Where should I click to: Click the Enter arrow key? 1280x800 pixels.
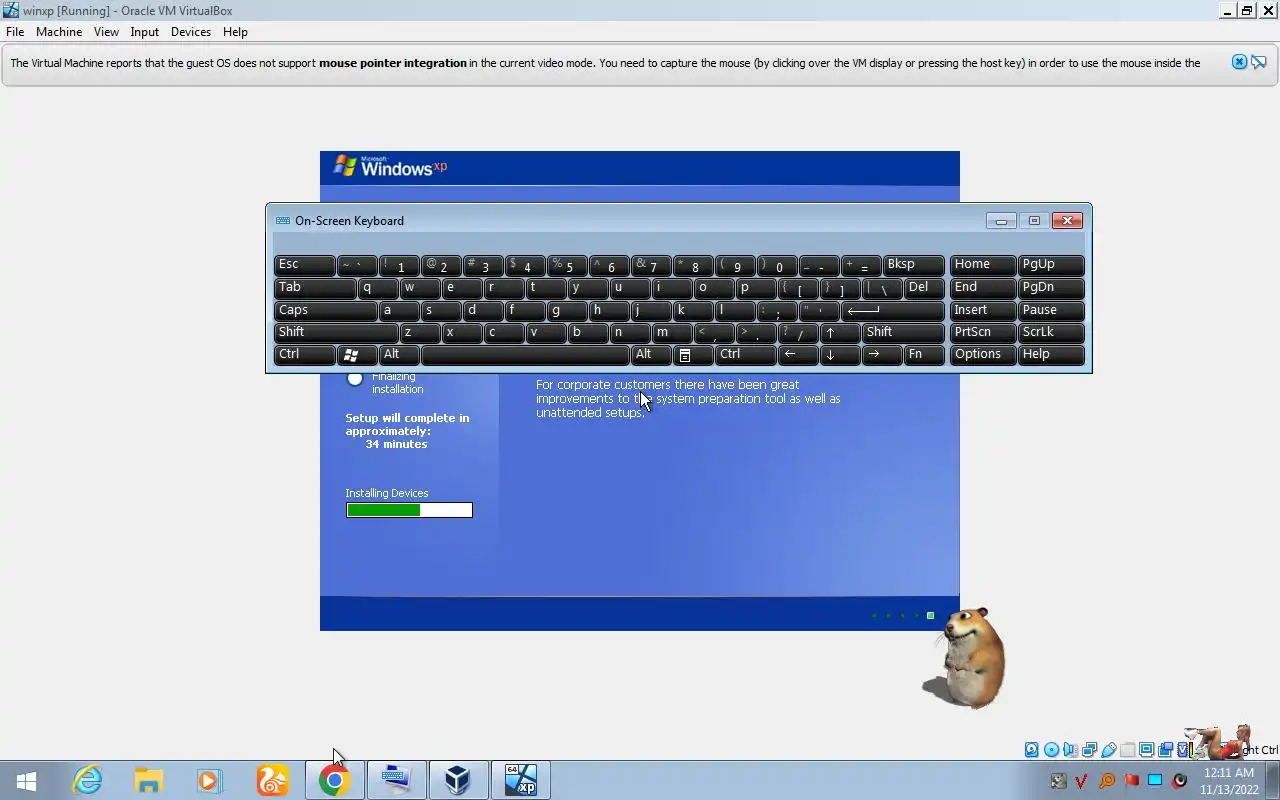893,310
